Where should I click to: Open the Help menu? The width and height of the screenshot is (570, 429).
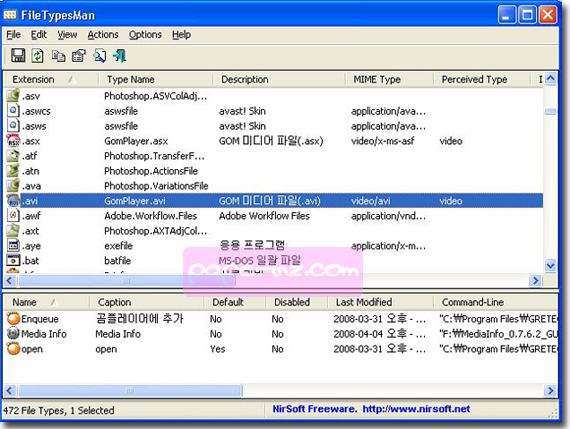point(181,35)
